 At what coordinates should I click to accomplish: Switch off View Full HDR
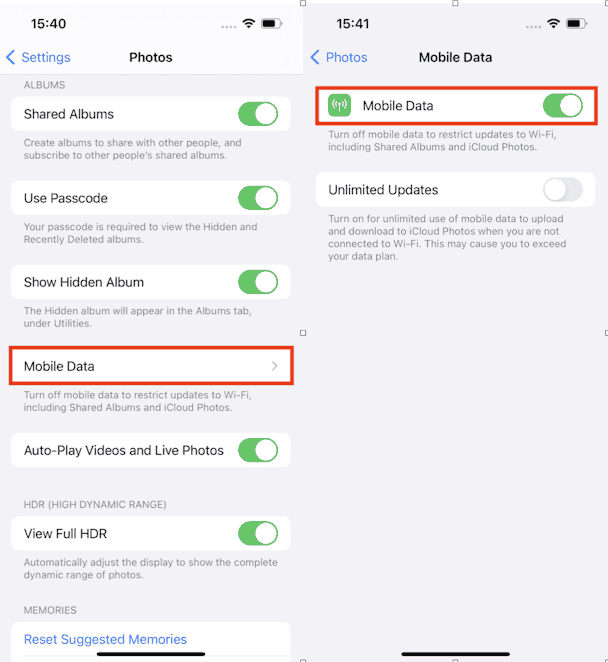(258, 534)
